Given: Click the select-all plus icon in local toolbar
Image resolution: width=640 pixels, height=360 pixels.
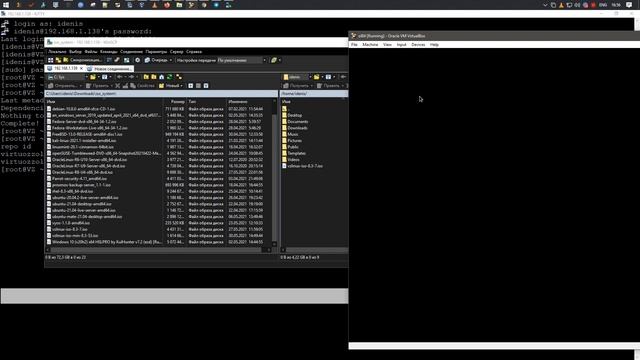Looking at the screenshot, I should tap(191, 86).
